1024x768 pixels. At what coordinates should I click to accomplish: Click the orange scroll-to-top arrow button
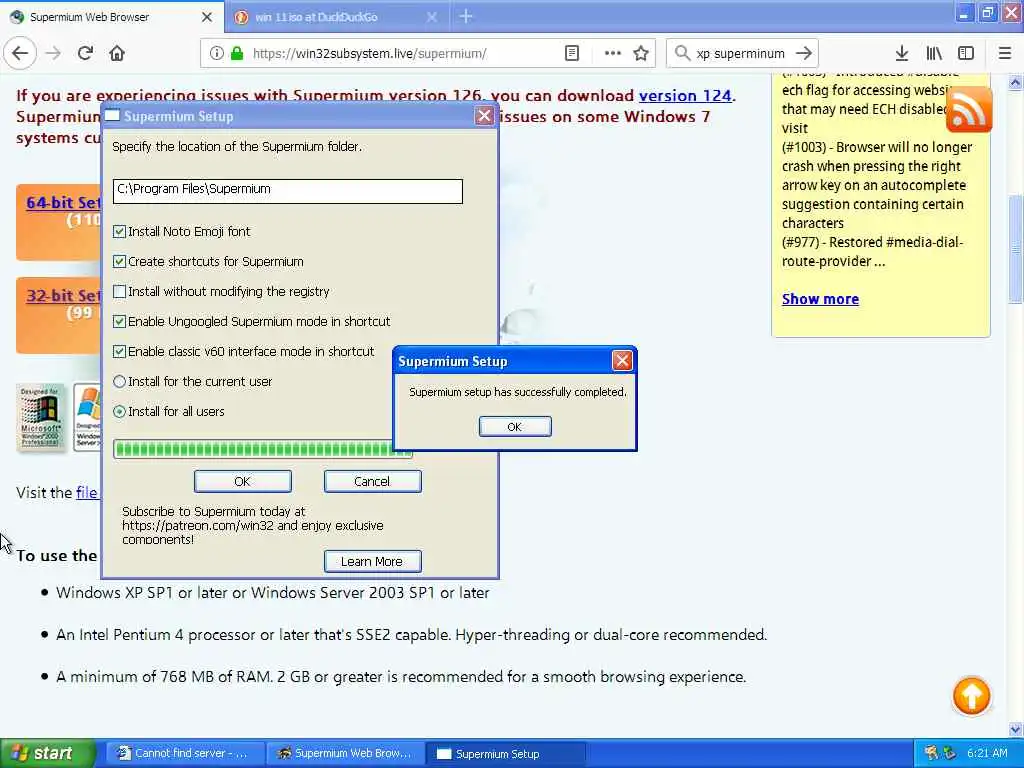click(x=971, y=696)
